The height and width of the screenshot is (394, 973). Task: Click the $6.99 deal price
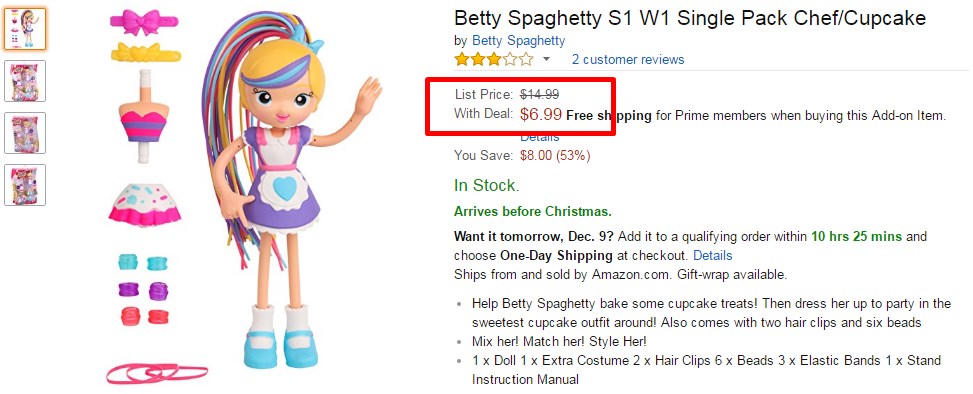pos(541,114)
